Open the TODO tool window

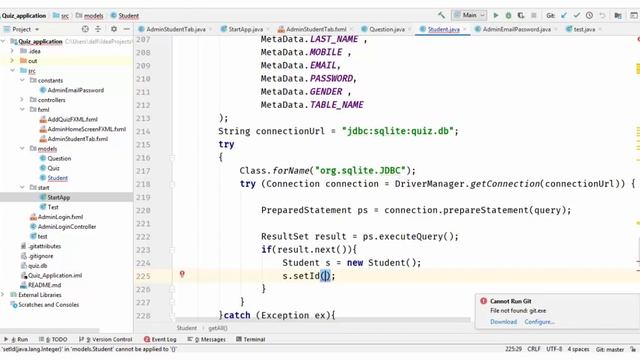(53, 339)
